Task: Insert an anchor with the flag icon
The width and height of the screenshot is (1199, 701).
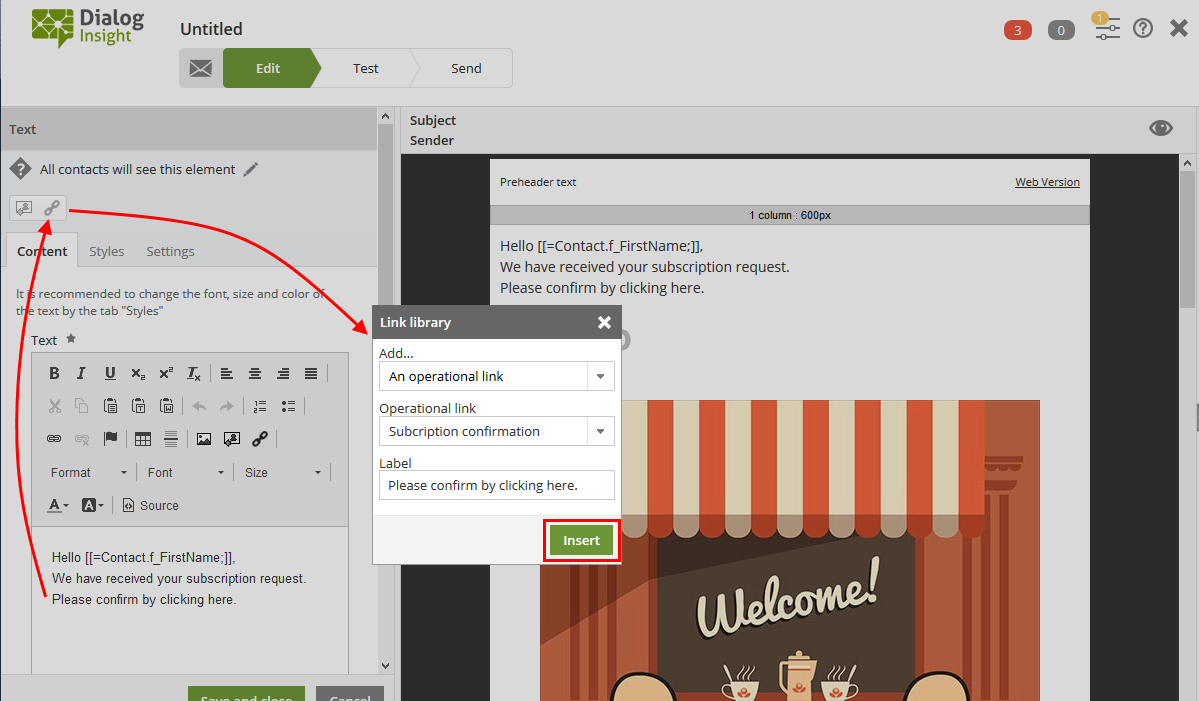Action: 110,439
